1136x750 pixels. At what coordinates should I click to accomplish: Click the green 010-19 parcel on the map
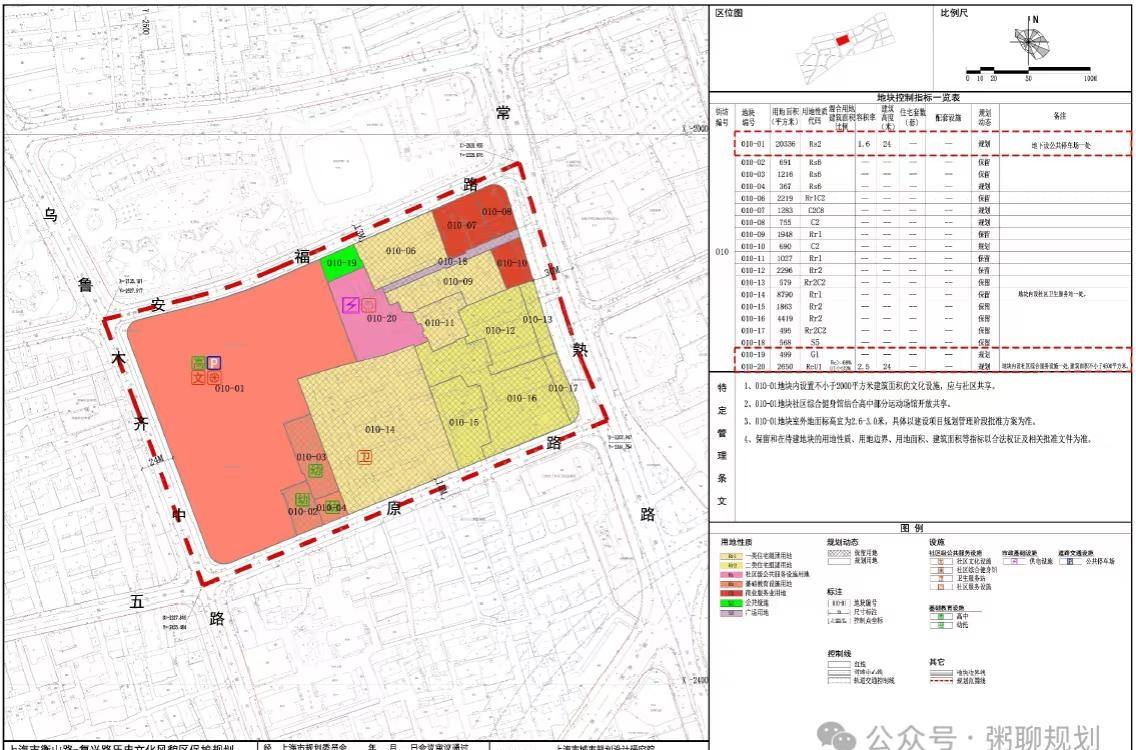[x=341, y=263]
